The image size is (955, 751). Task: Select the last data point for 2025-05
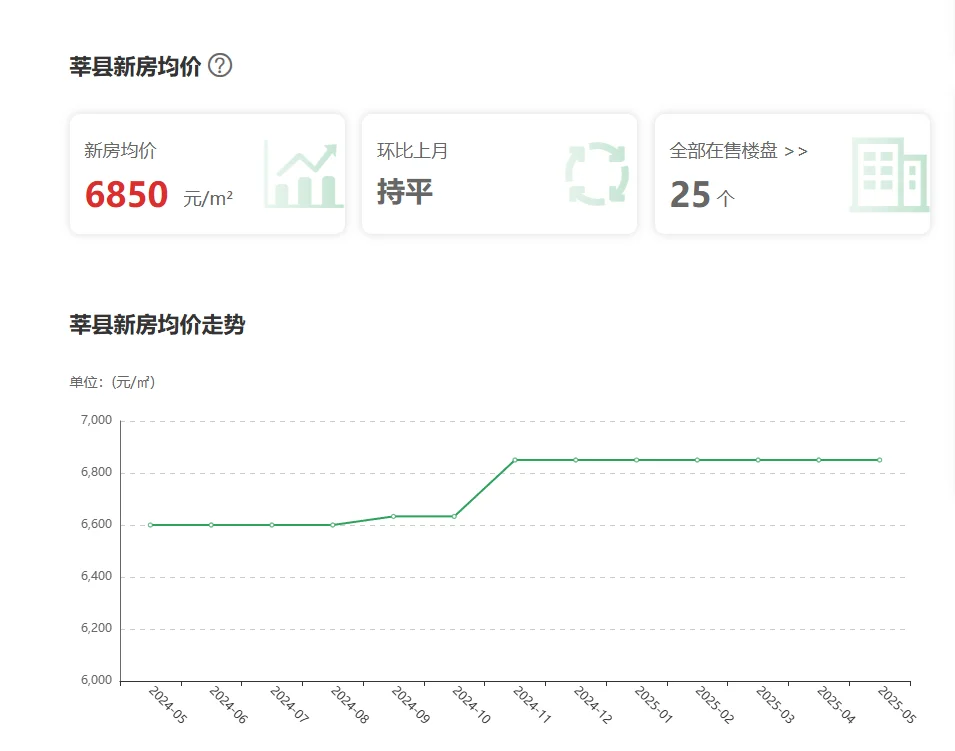[879, 460]
